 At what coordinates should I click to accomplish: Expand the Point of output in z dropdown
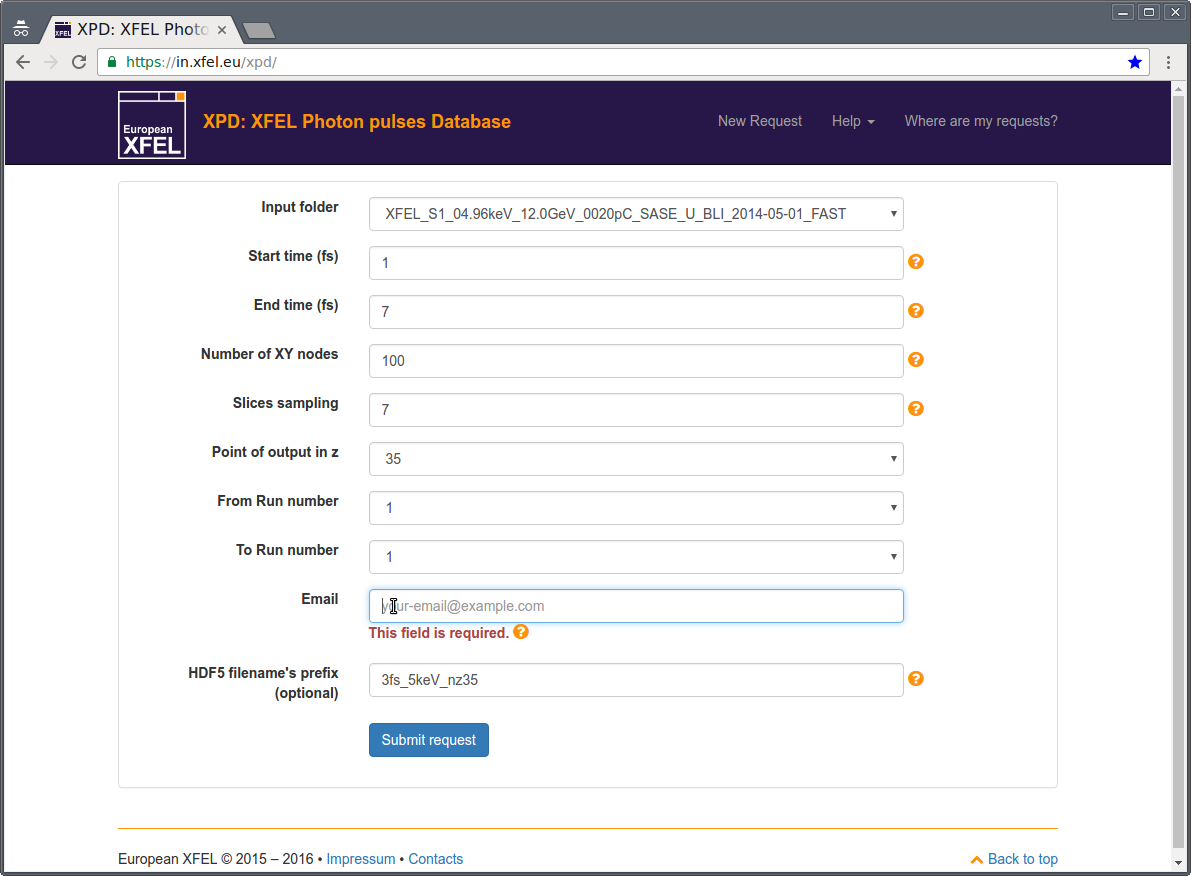[636, 459]
